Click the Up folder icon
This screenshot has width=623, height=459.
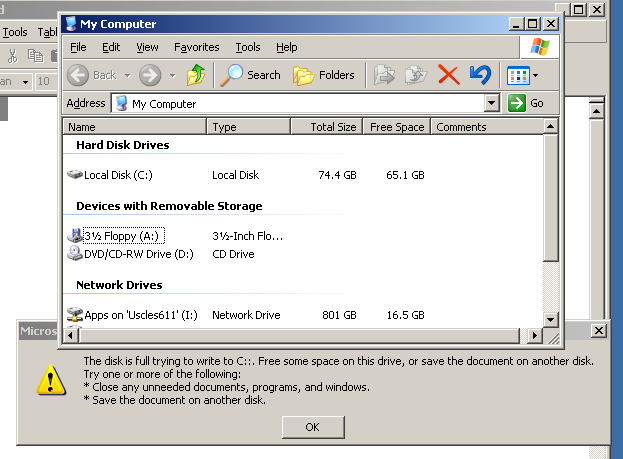pyautogui.click(x=197, y=75)
